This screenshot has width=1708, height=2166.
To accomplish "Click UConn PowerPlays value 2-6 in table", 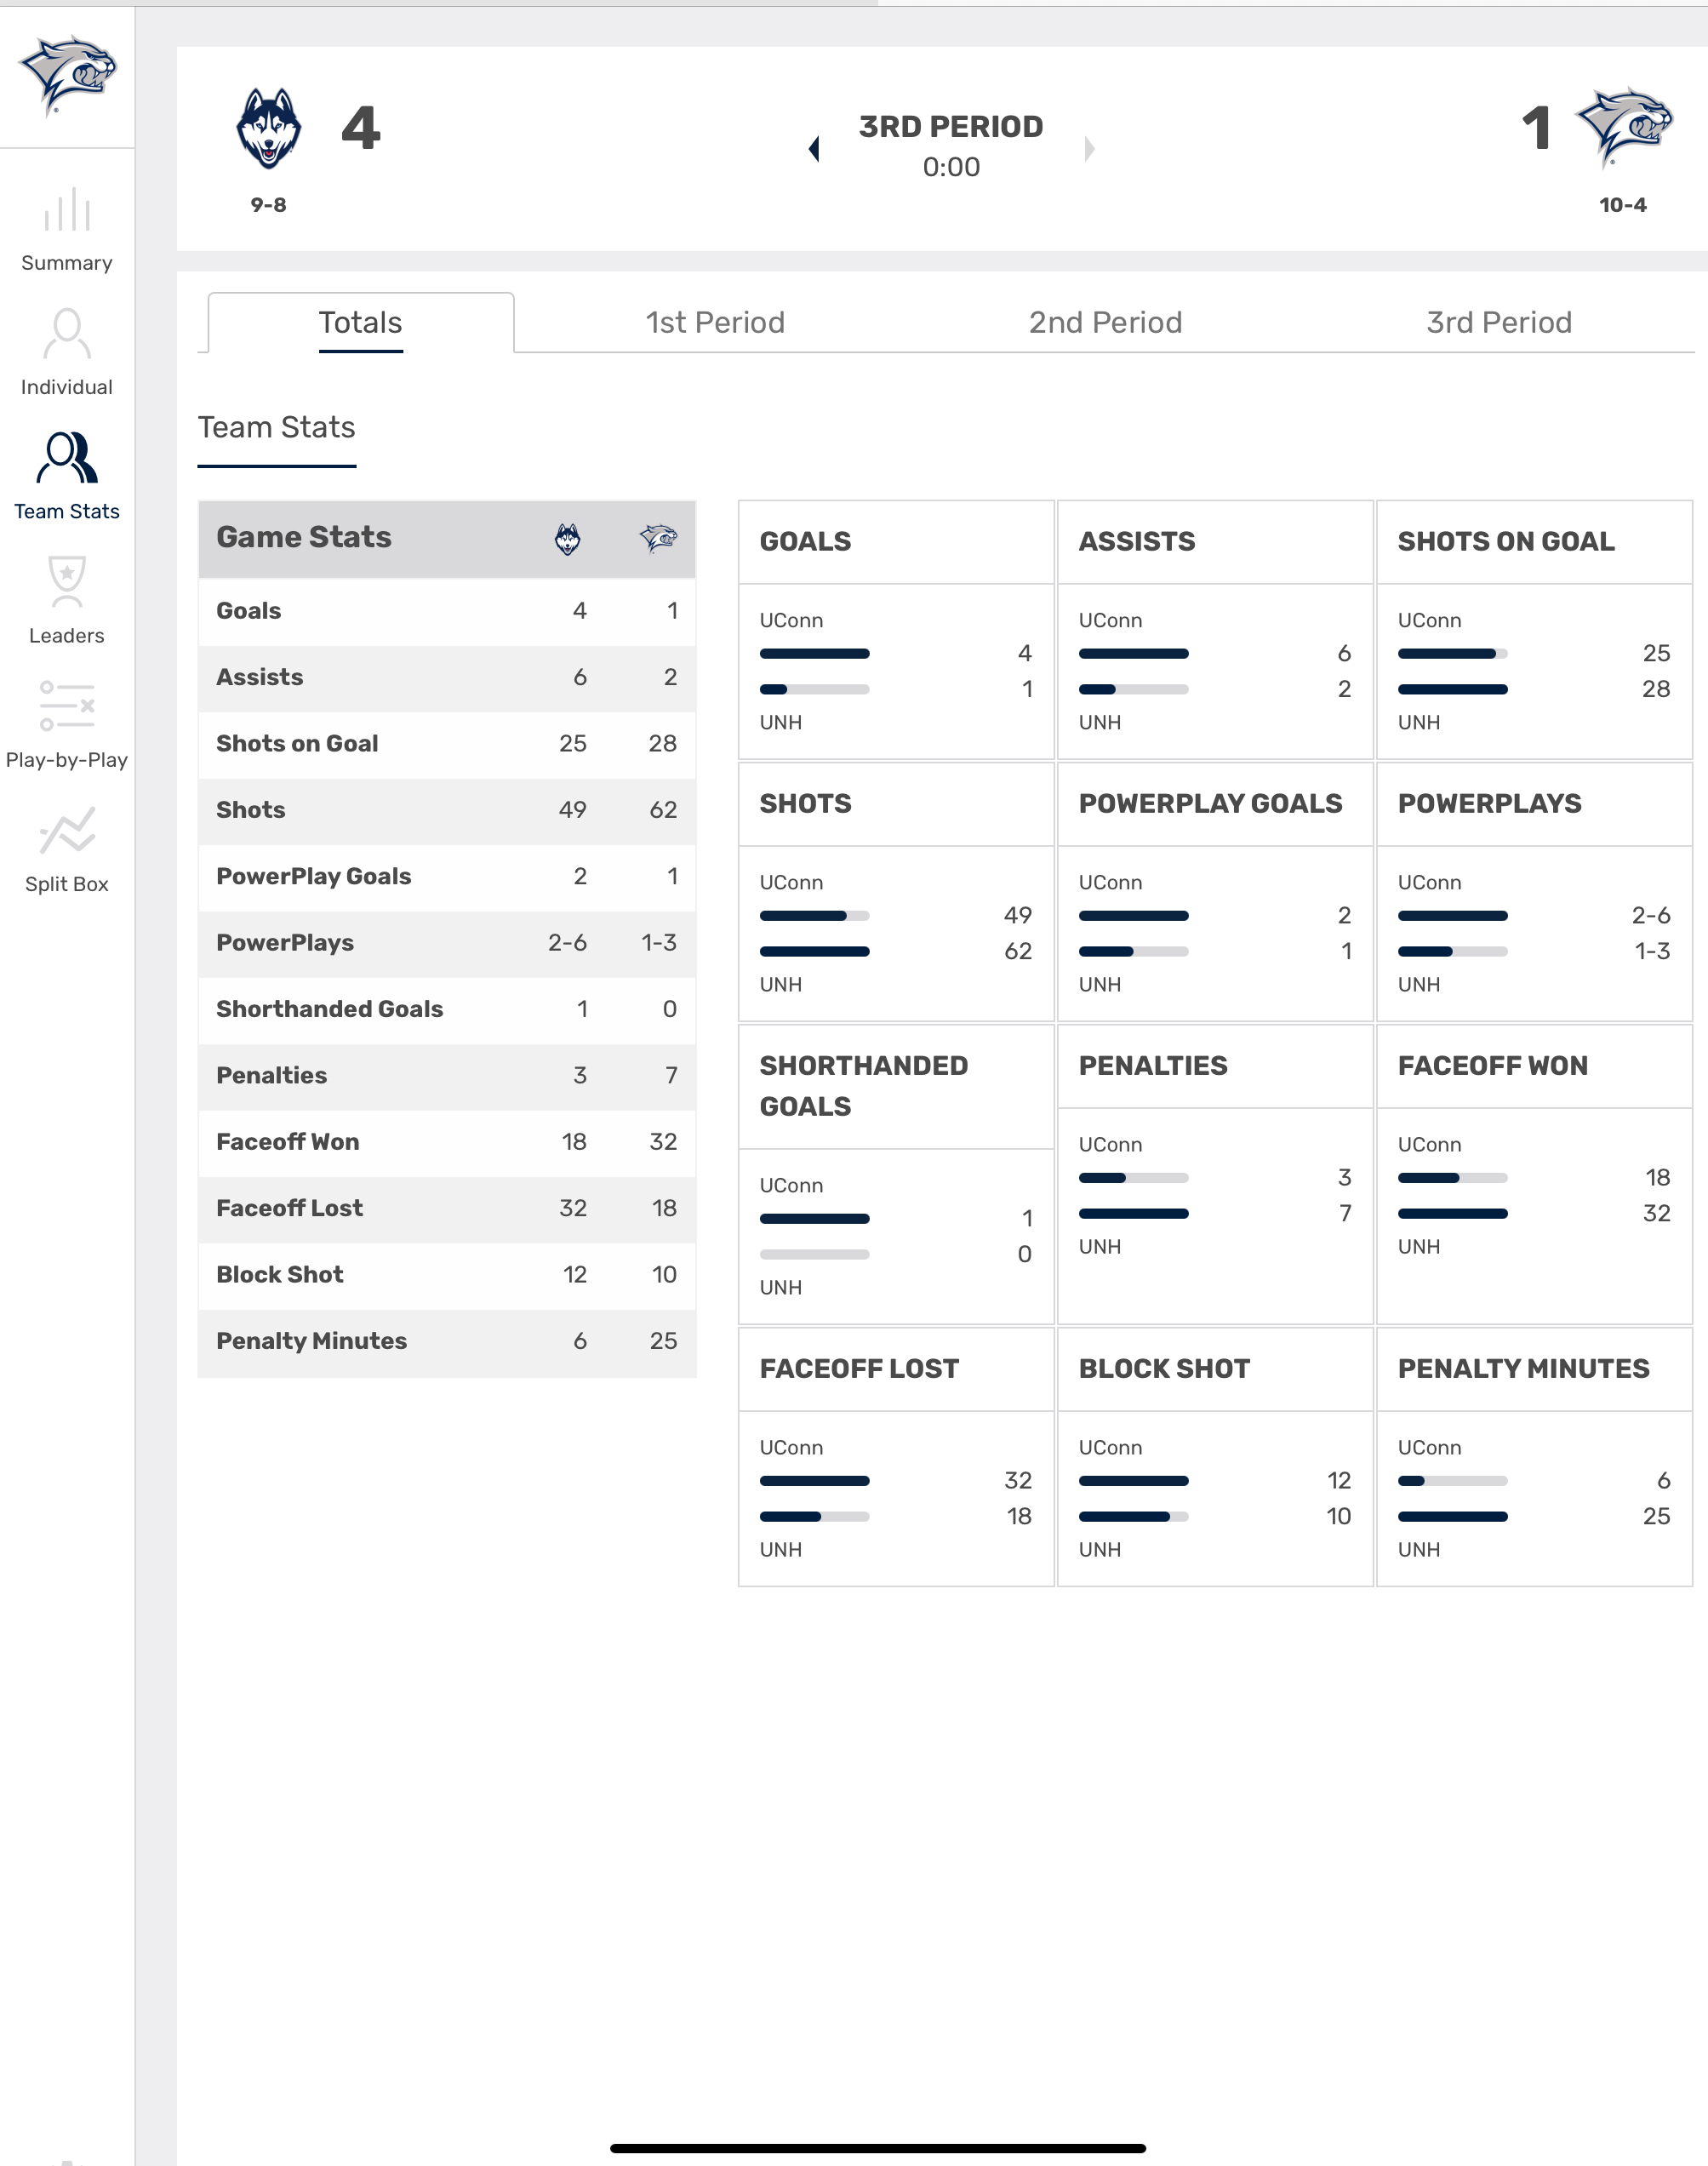I will tap(567, 943).
